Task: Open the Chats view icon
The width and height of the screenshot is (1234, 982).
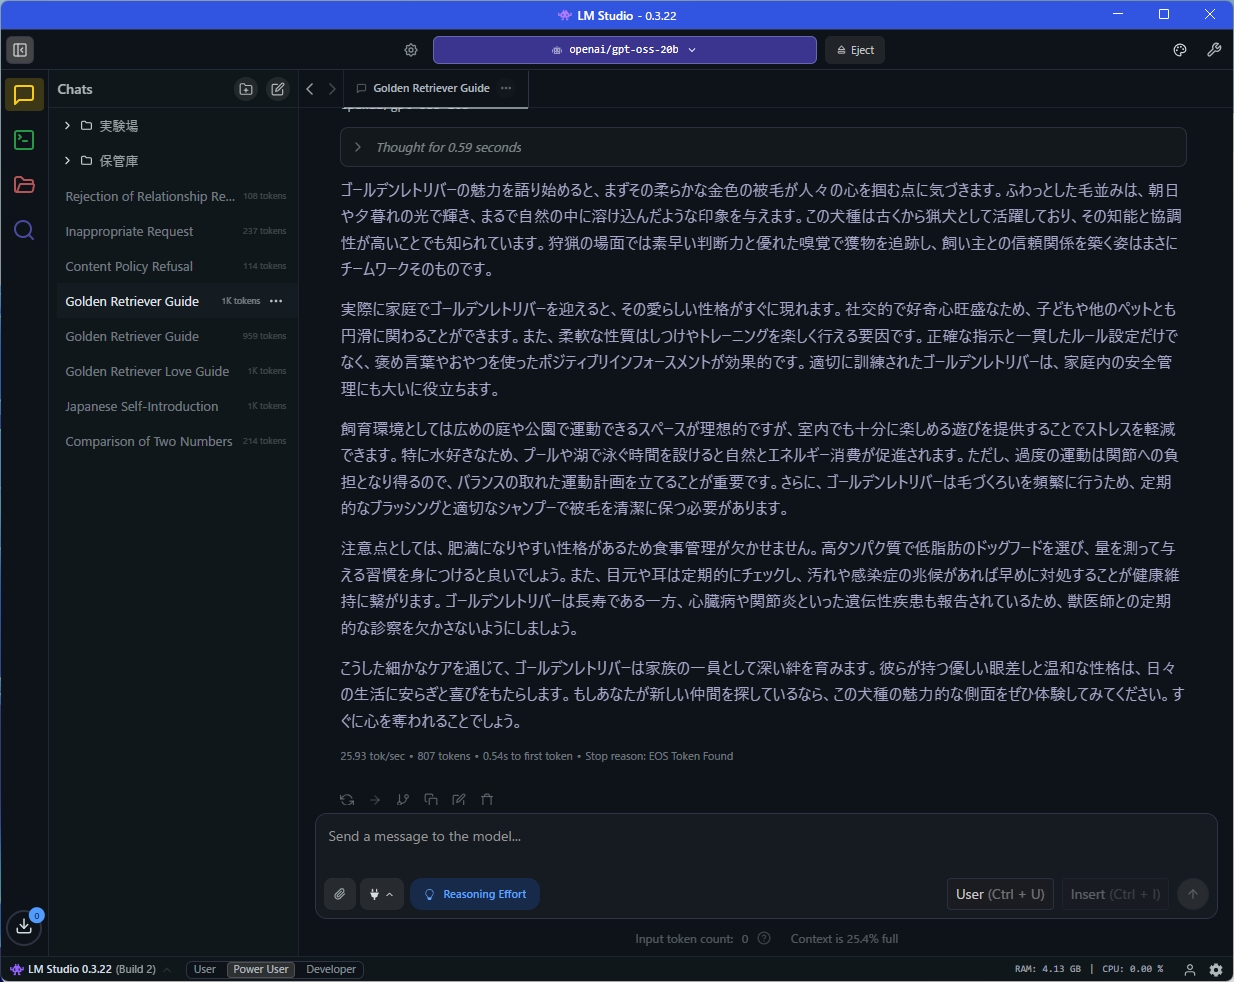Action: click(x=24, y=95)
